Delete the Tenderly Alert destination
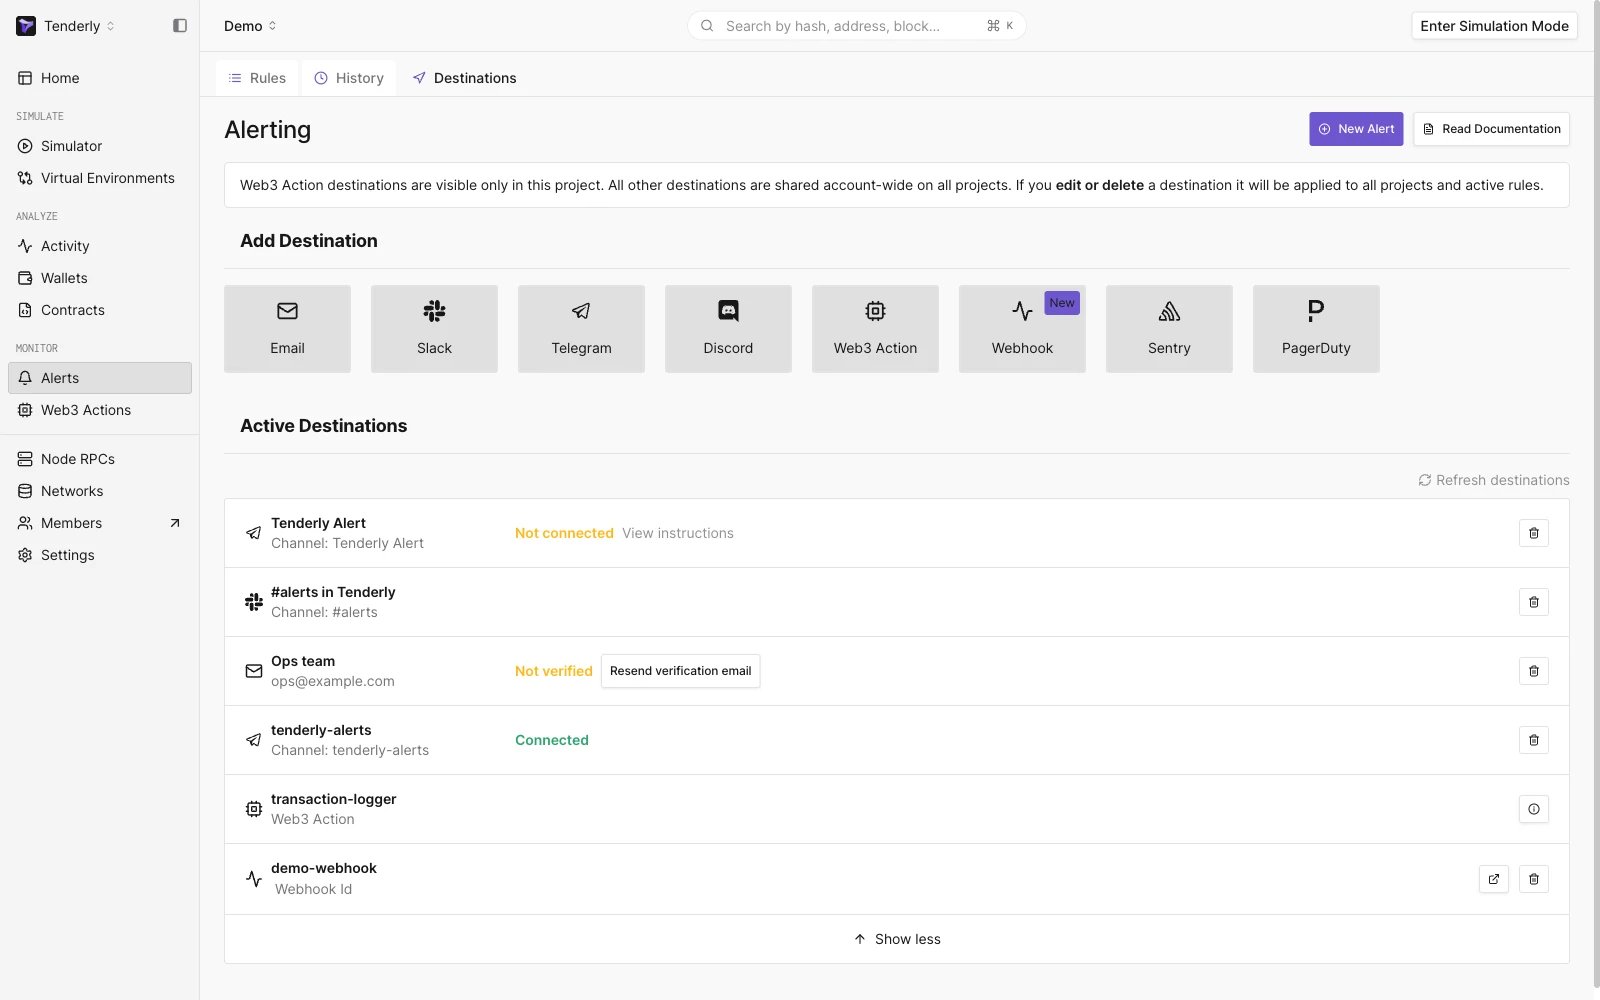 pyautogui.click(x=1534, y=533)
